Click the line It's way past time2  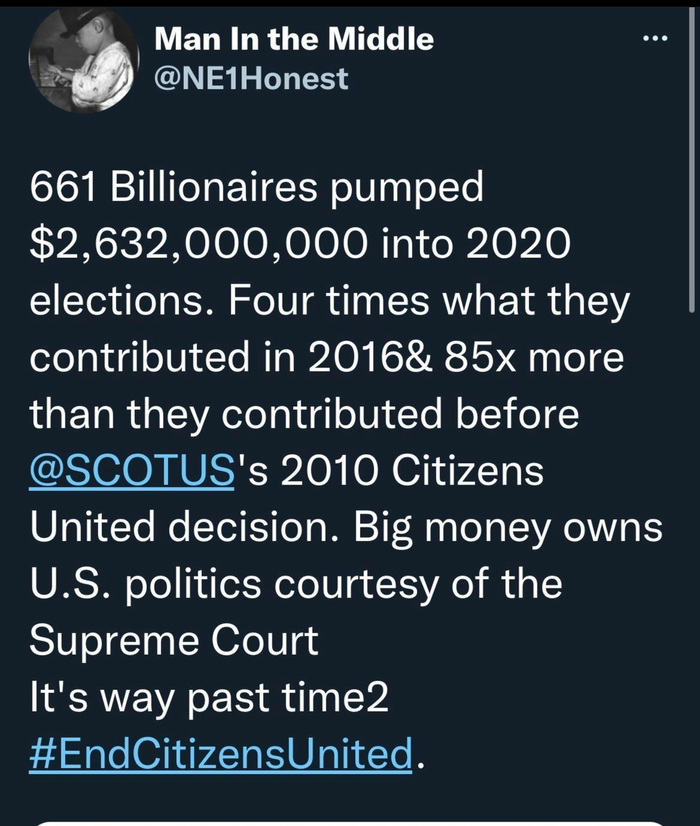pos(208,697)
